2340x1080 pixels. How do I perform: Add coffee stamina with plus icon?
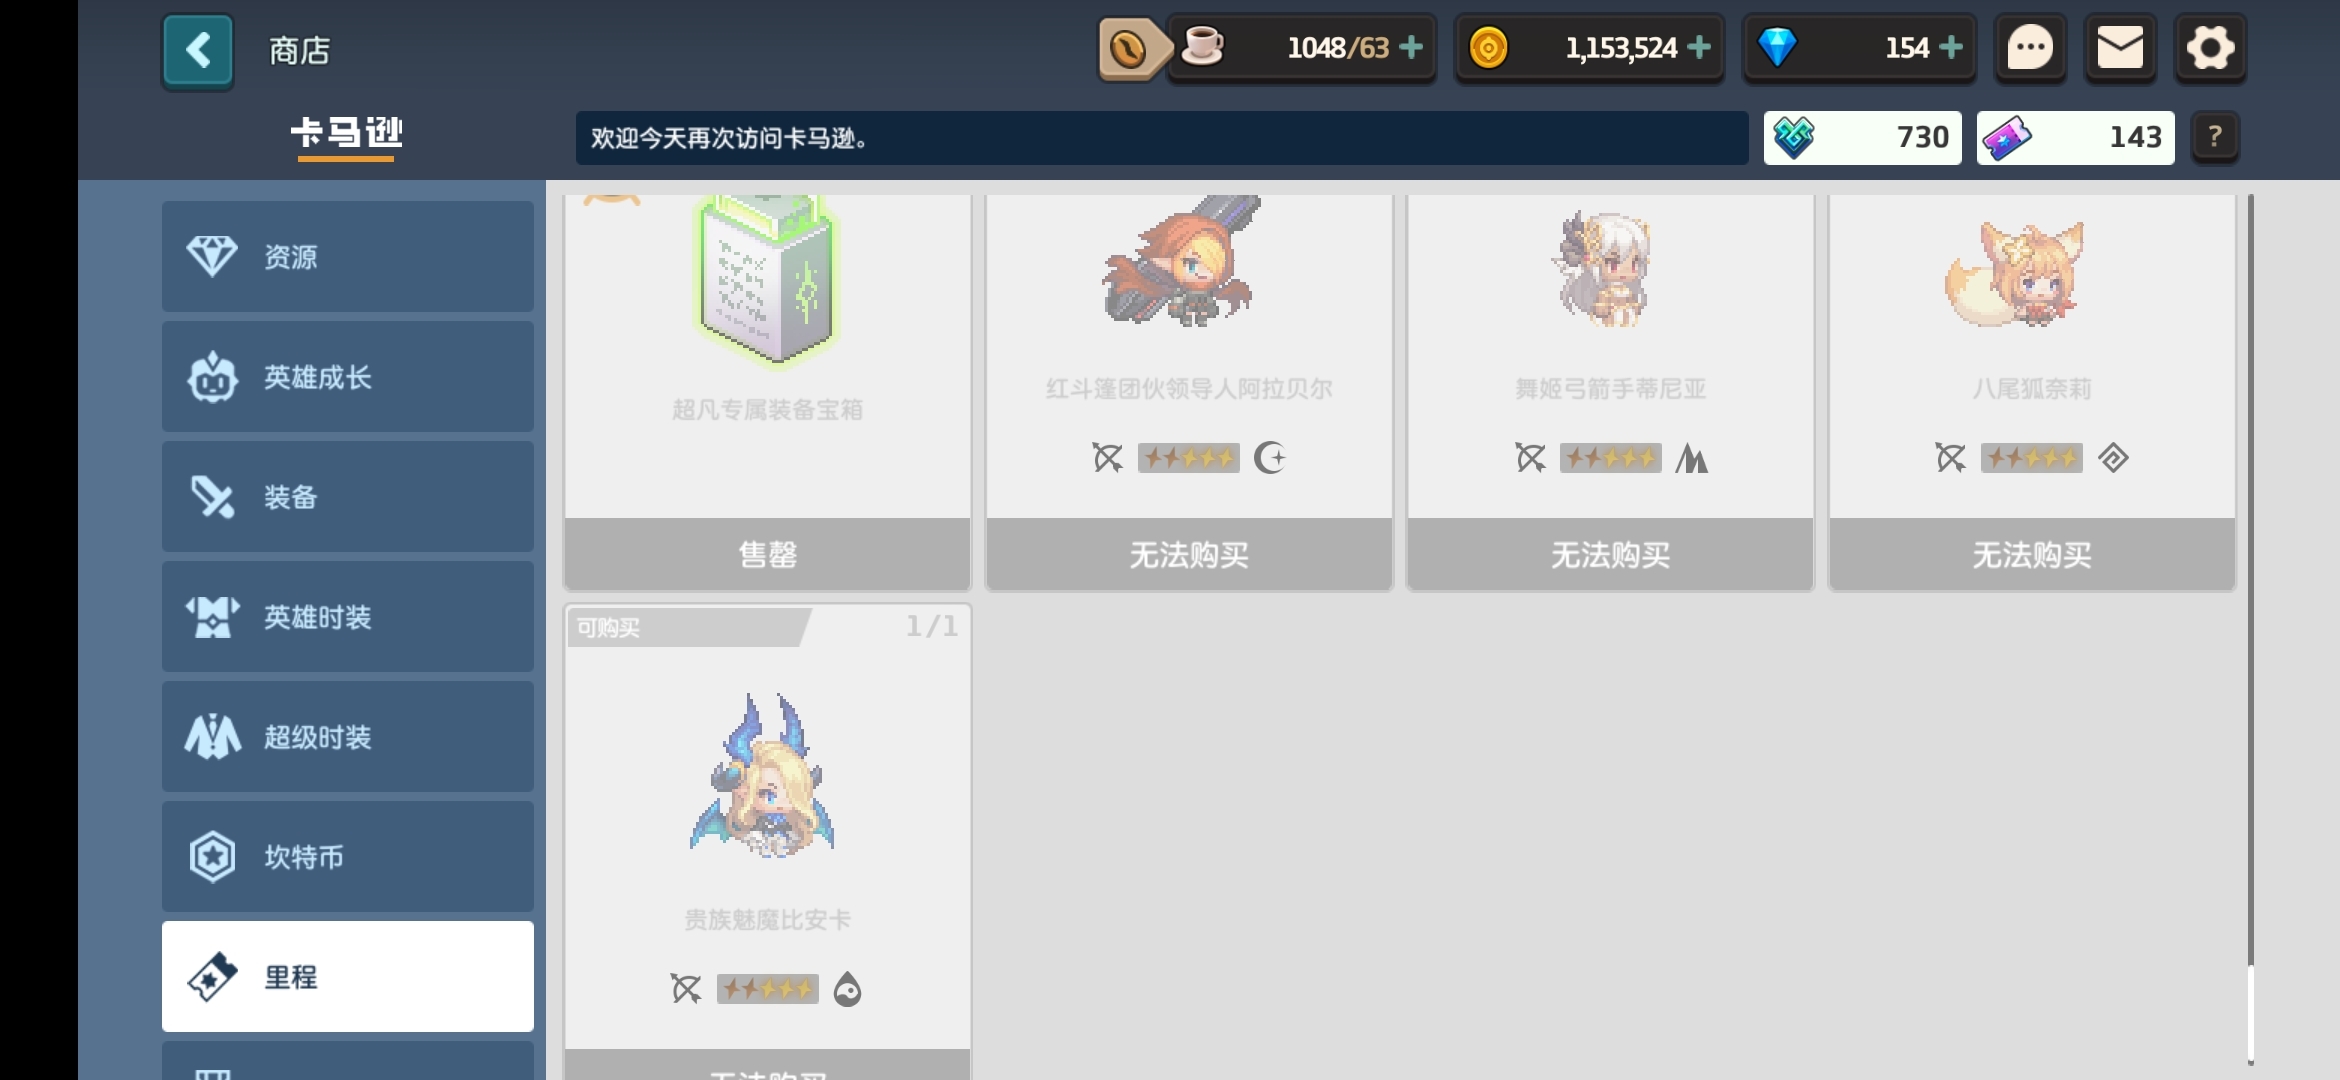pos(1411,47)
